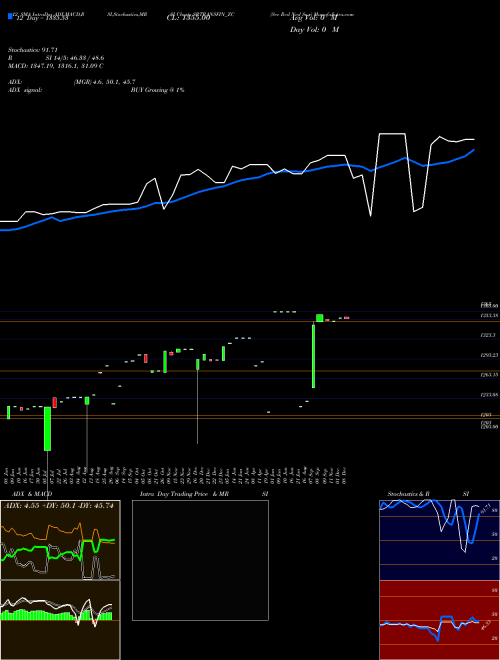Click the tall green candlestick near 07 Sep
This screenshot has height=660, width=500.
[x=313, y=356]
